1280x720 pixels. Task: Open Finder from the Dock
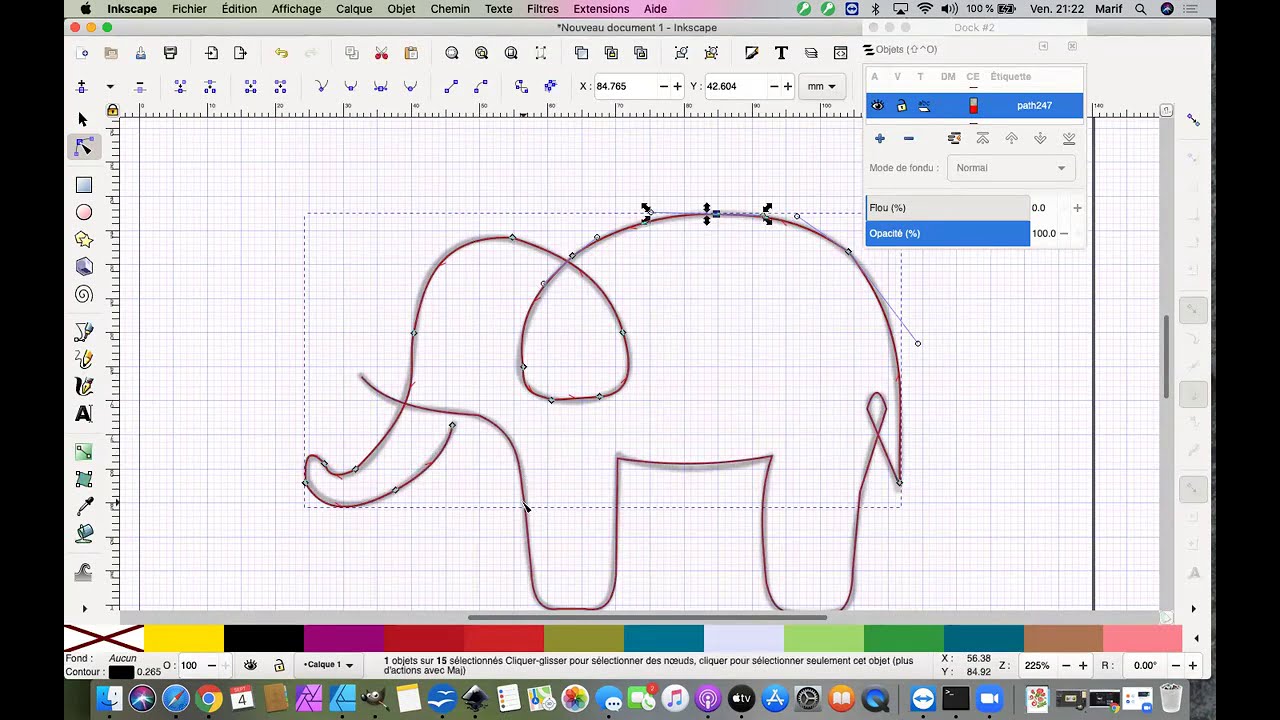pos(109,698)
